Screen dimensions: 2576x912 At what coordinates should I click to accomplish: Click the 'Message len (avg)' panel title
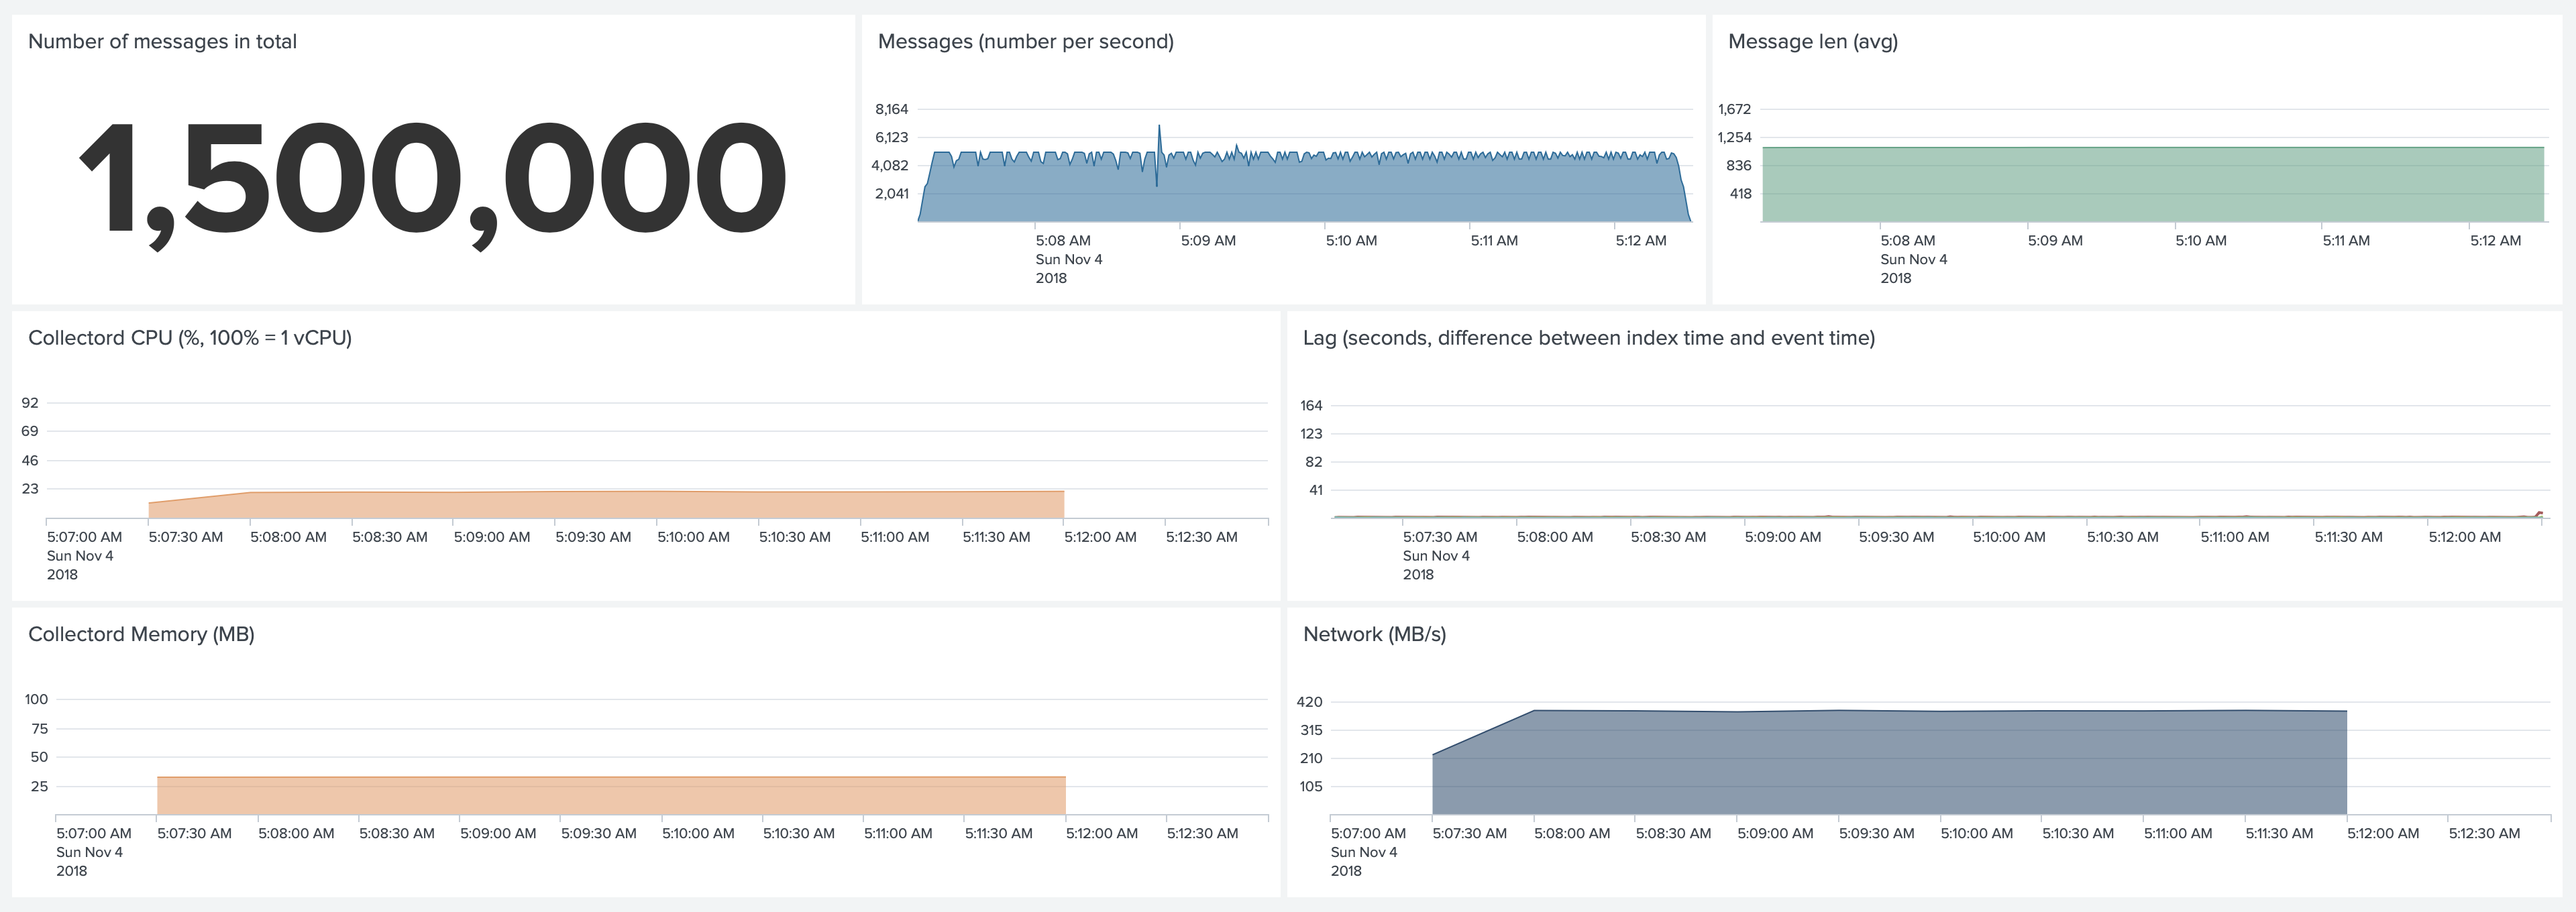1812,41
